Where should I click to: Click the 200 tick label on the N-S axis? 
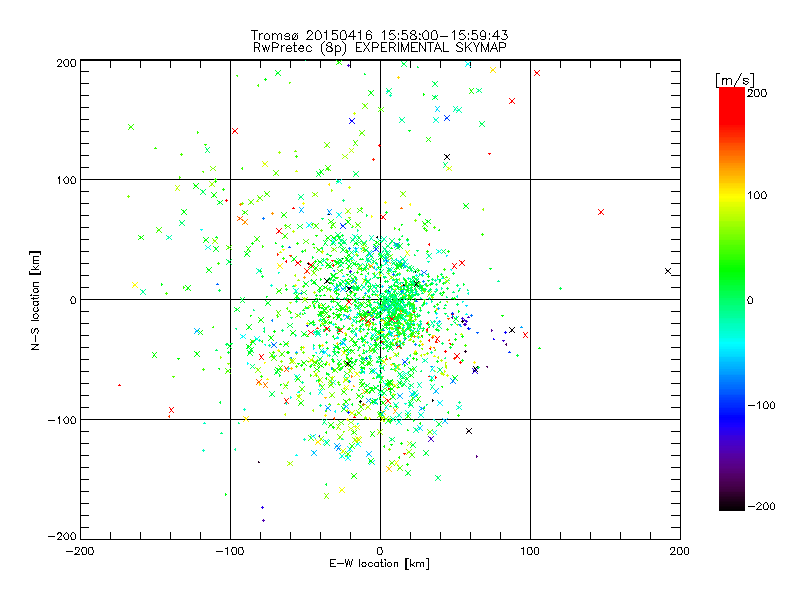(66, 63)
